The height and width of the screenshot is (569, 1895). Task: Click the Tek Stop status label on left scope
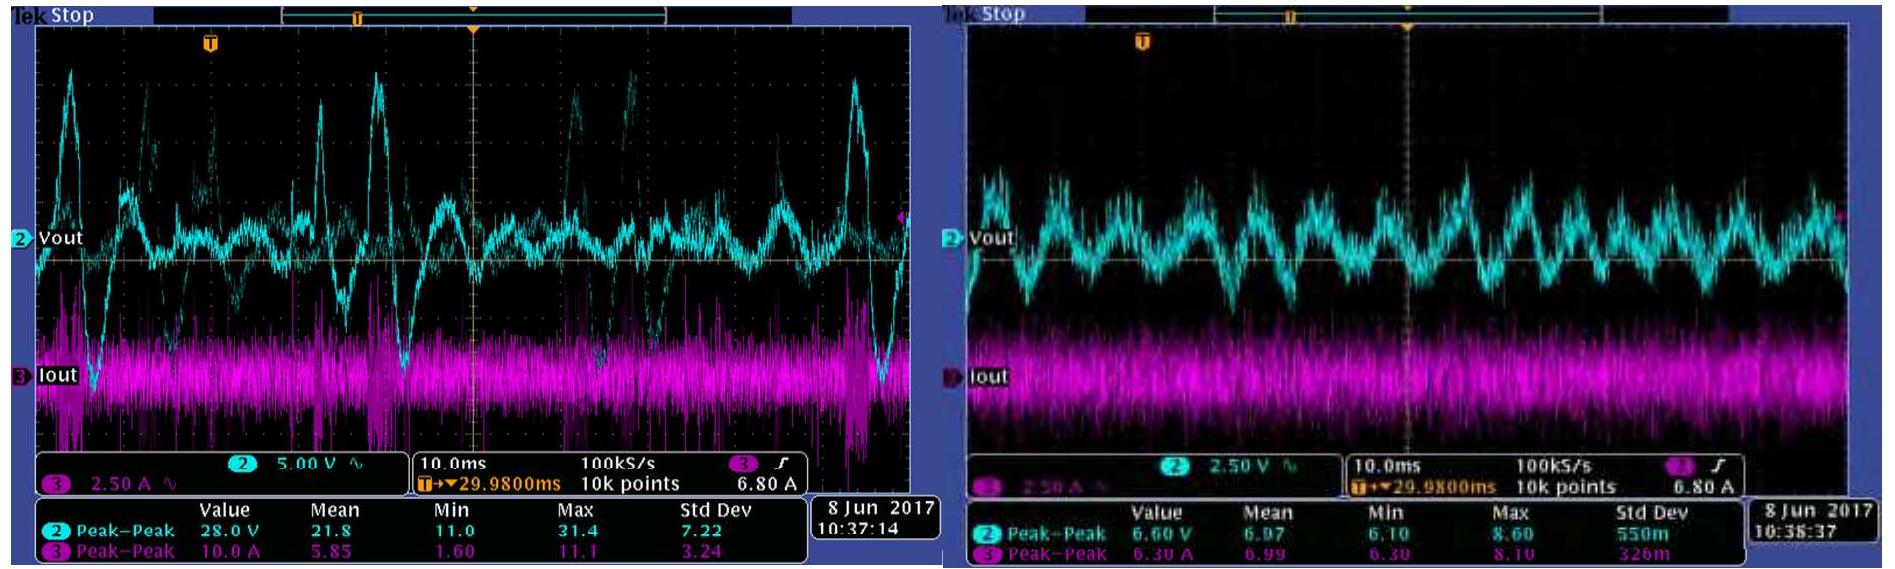point(54,15)
